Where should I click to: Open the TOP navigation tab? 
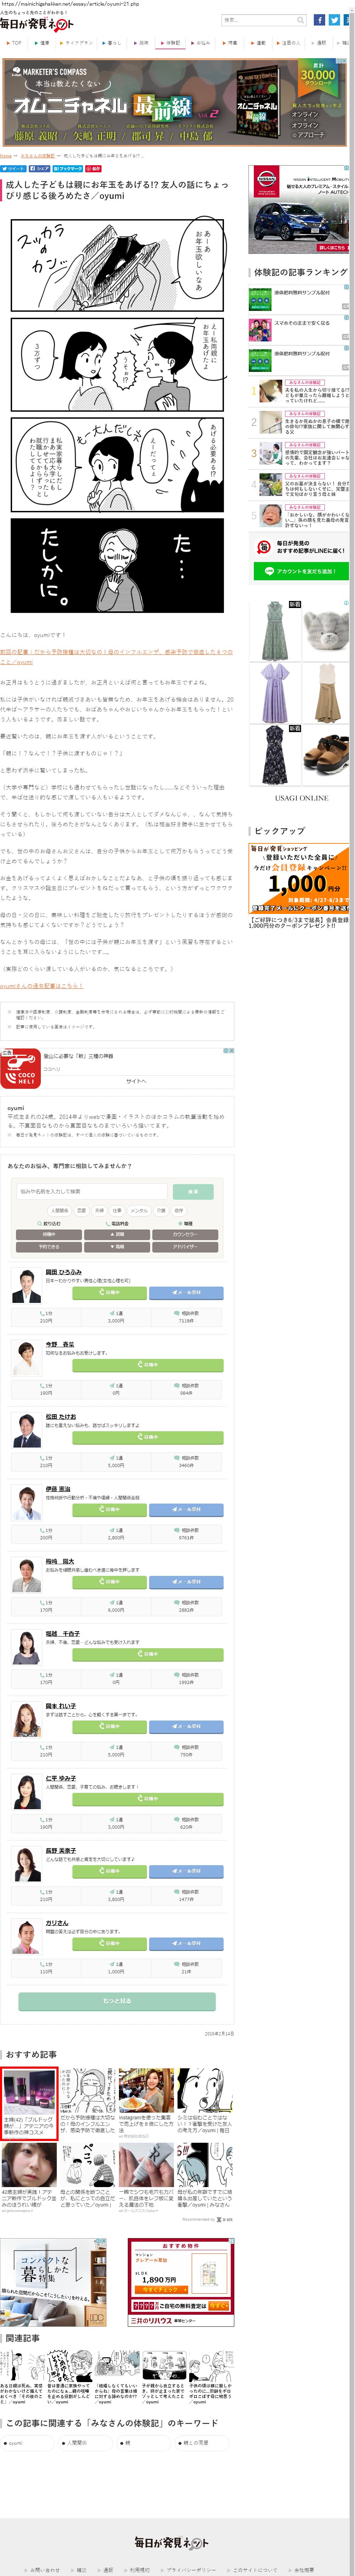pyautogui.click(x=14, y=43)
